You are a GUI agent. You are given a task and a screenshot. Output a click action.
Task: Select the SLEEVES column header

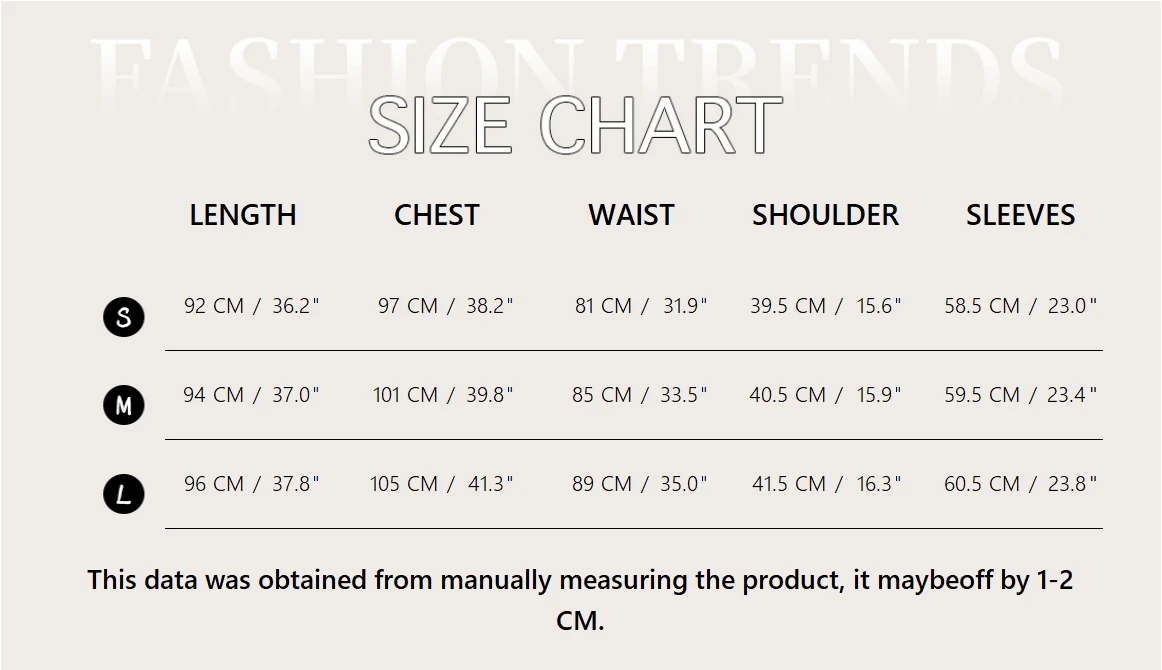[x=1020, y=215]
